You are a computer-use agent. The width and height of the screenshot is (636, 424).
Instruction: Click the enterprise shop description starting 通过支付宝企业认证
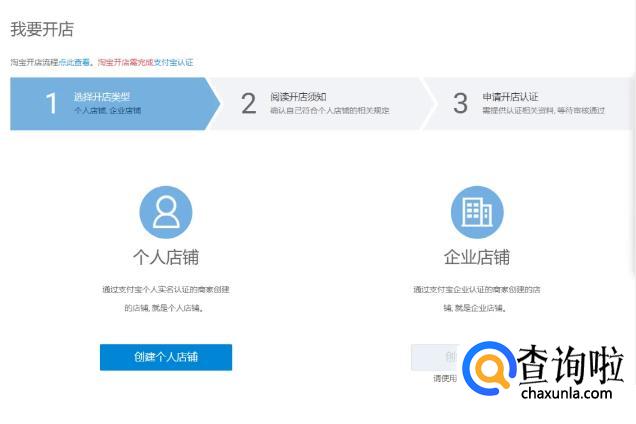pyautogui.click(x=477, y=299)
